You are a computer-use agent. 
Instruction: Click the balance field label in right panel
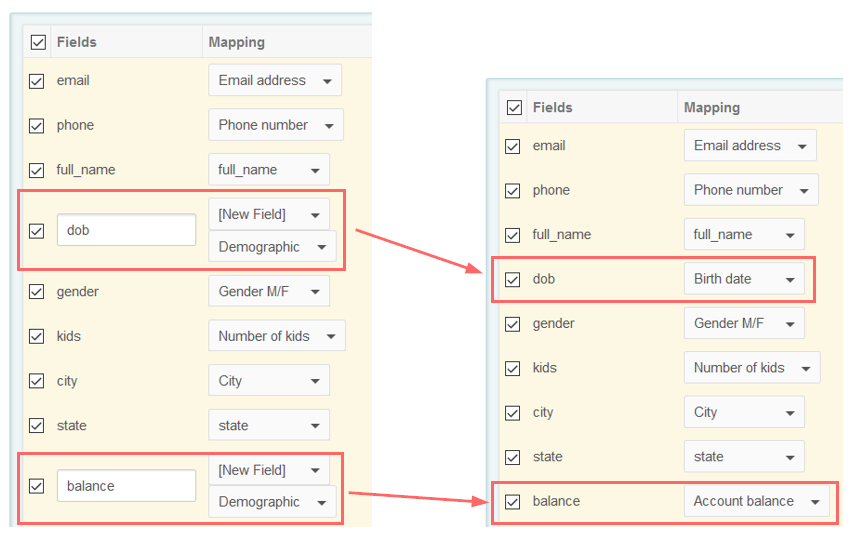click(556, 501)
